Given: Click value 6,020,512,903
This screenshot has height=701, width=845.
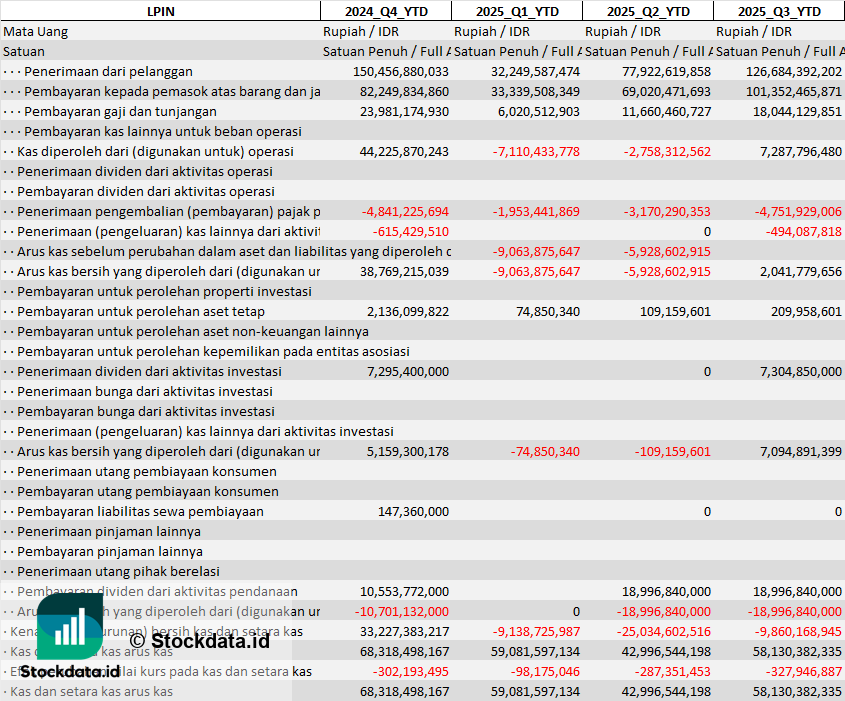Looking at the screenshot, I should coord(538,112).
